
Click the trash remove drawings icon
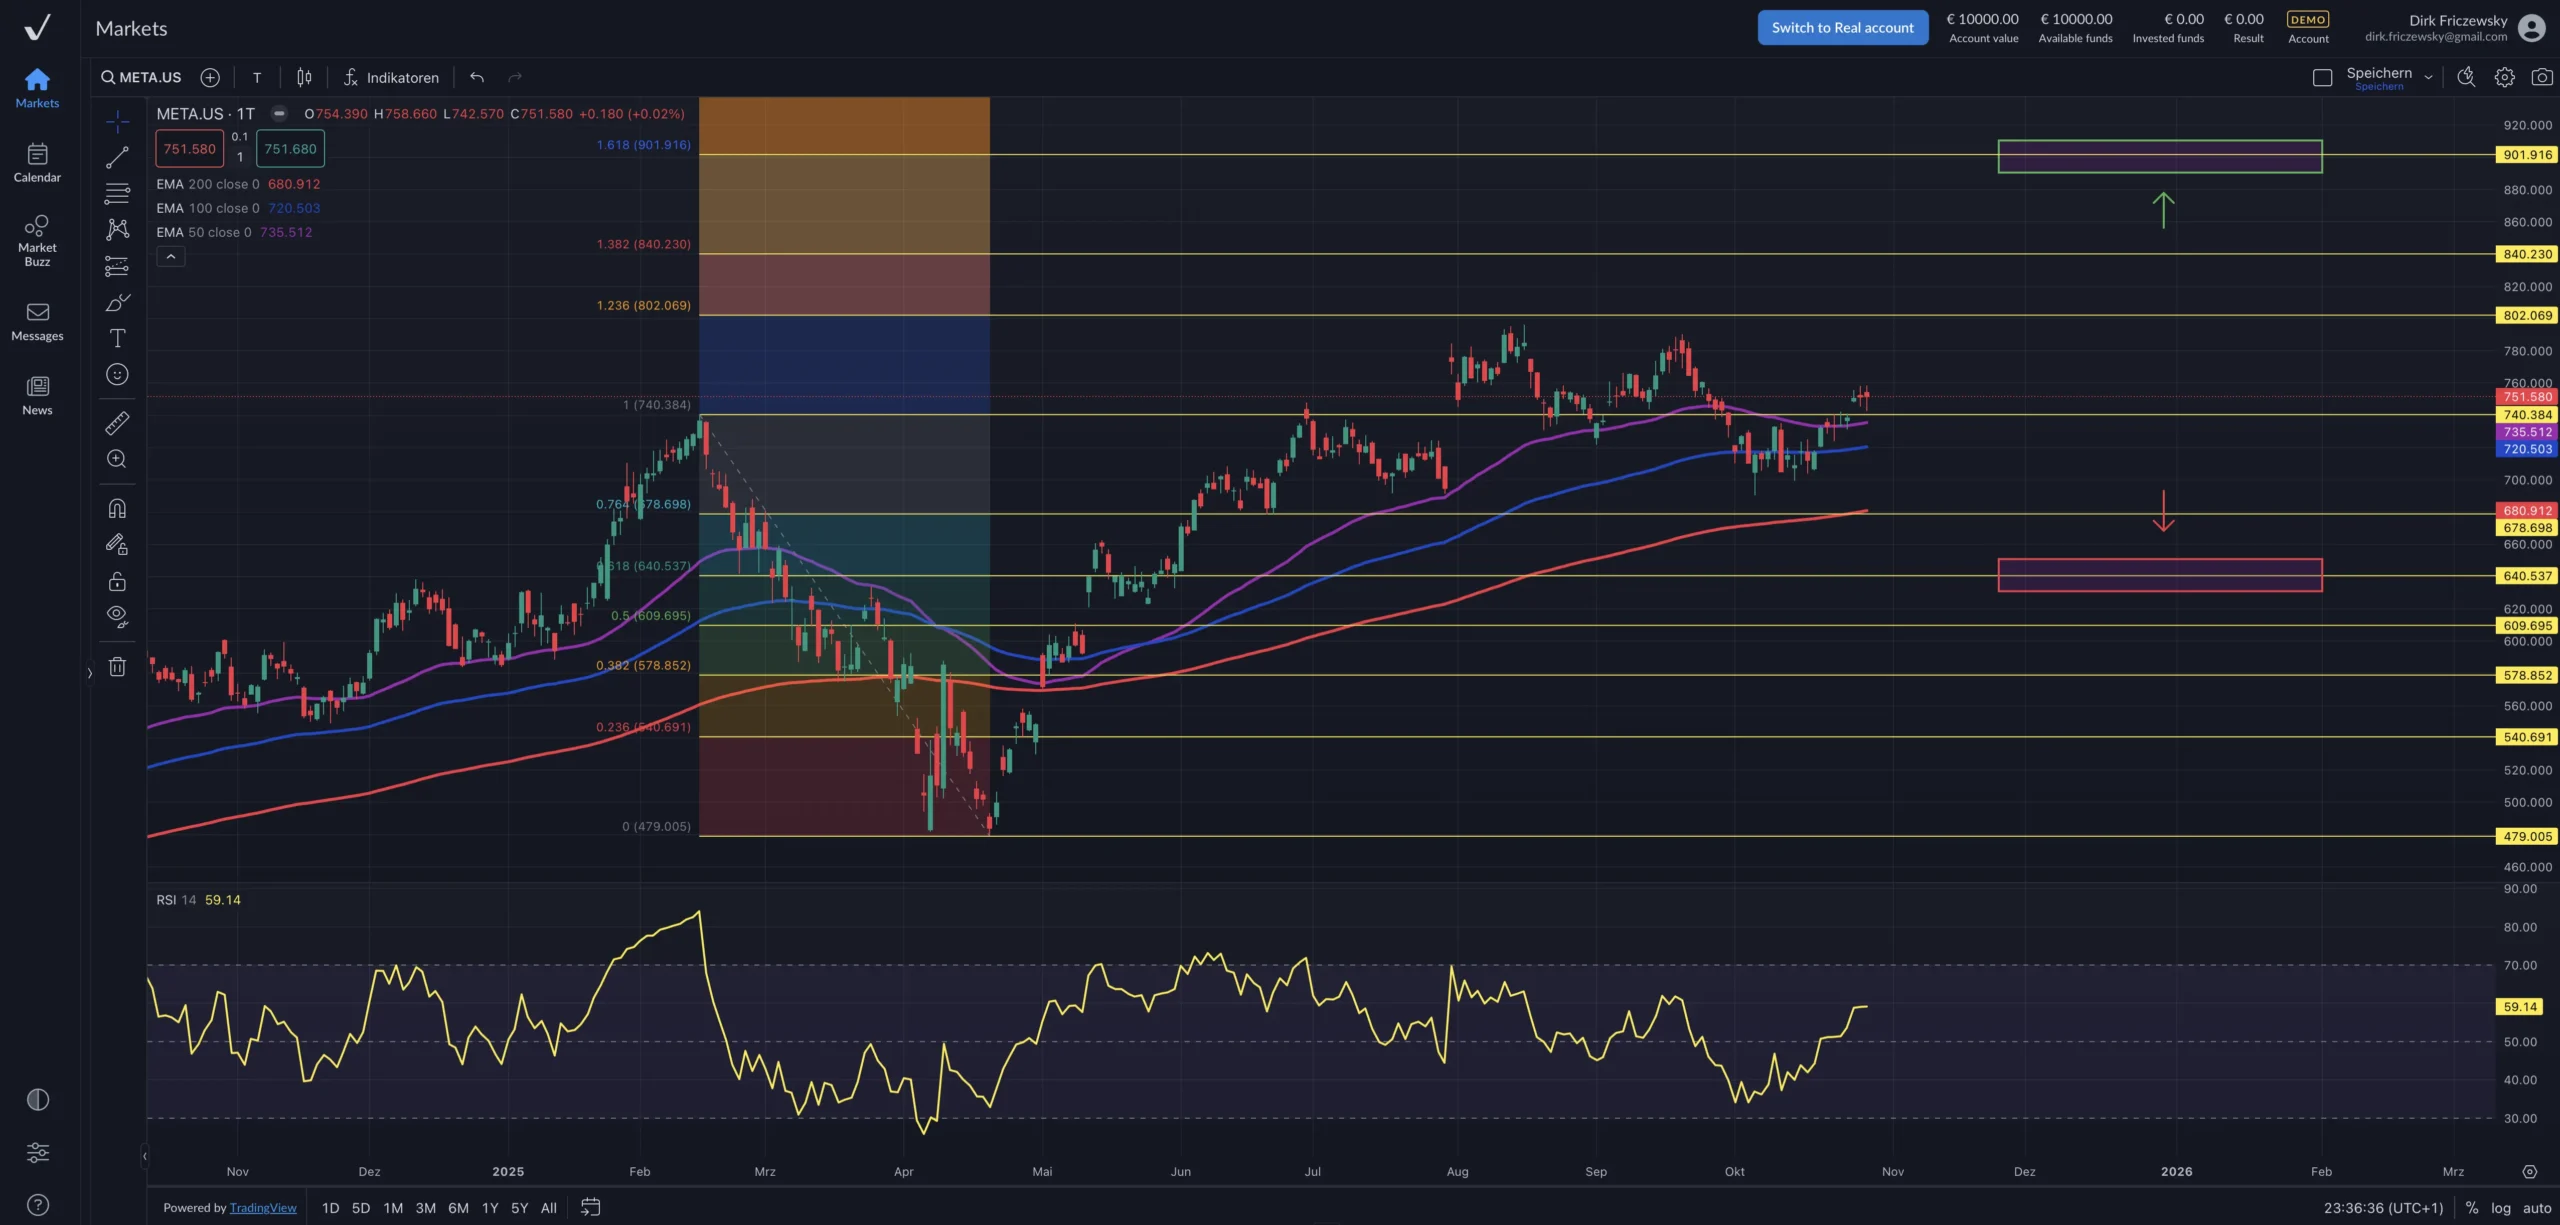pos(117,667)
